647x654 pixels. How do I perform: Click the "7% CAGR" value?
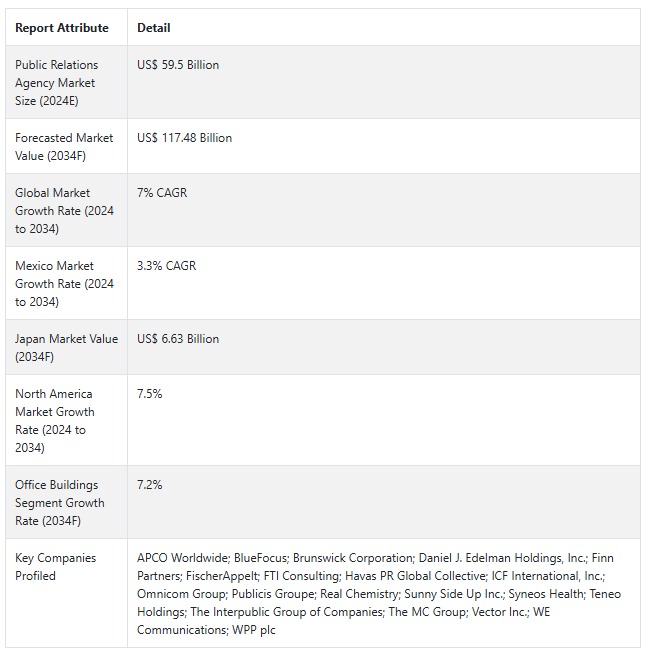point(162,193)
